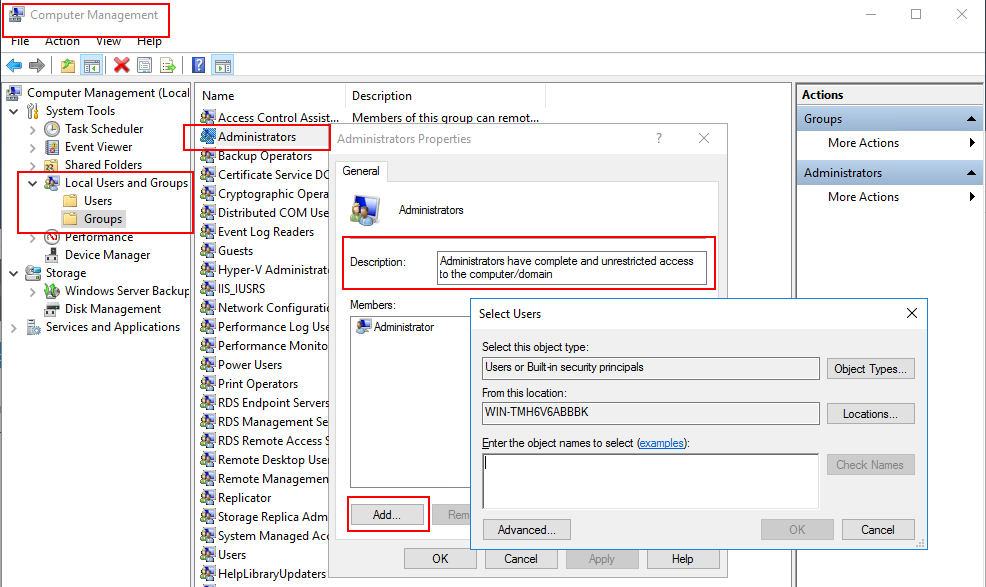
Task: Toggle the Show/Hide Console Tree toolbar icon
Action: 92,65
